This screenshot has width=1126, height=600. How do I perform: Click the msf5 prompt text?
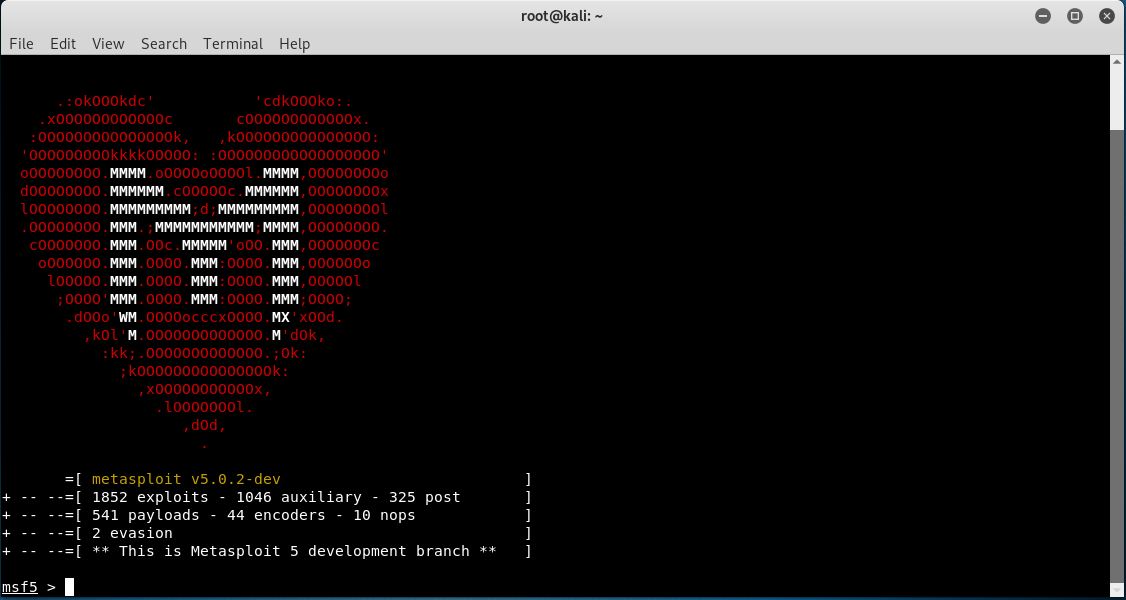[x=20, y=587]
